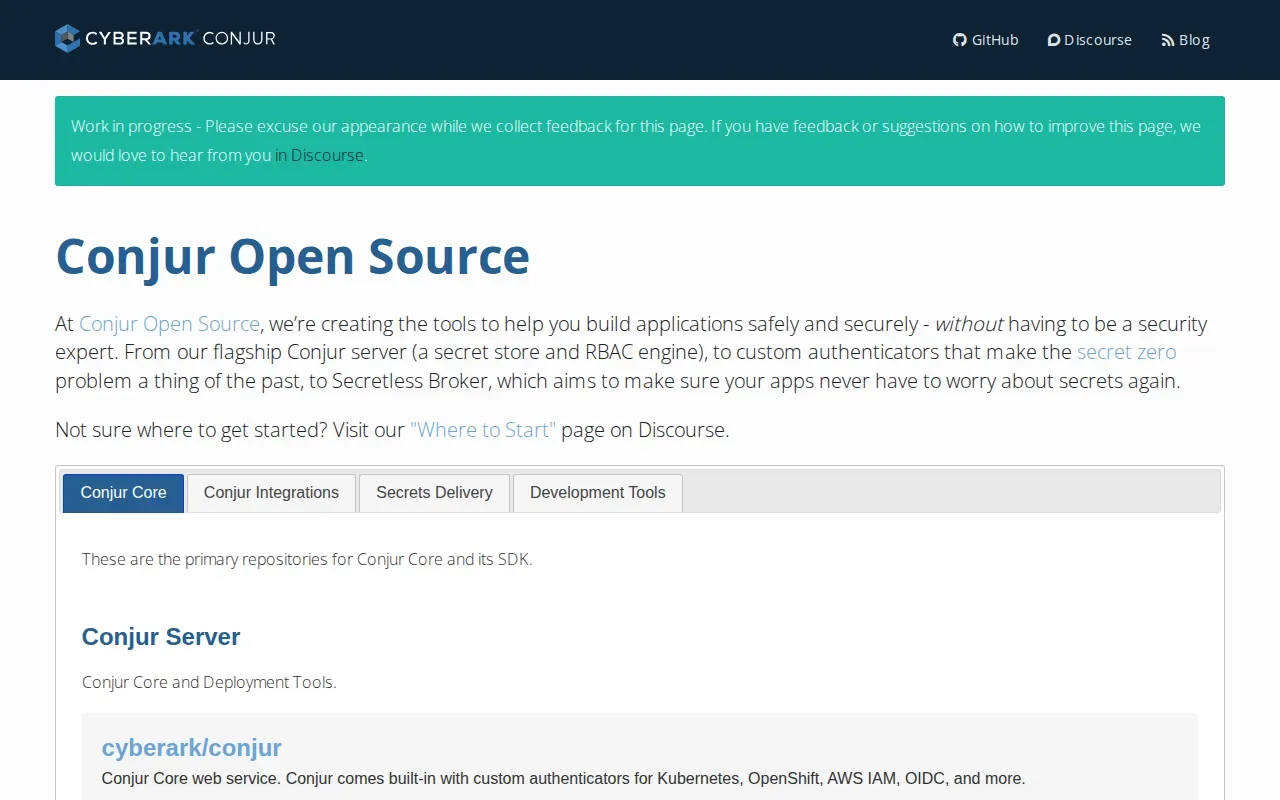Open the cyberark/conjur repository link
Image resolution: width=1280 pixels, height=800 pixels.
(x=192, y=747)
